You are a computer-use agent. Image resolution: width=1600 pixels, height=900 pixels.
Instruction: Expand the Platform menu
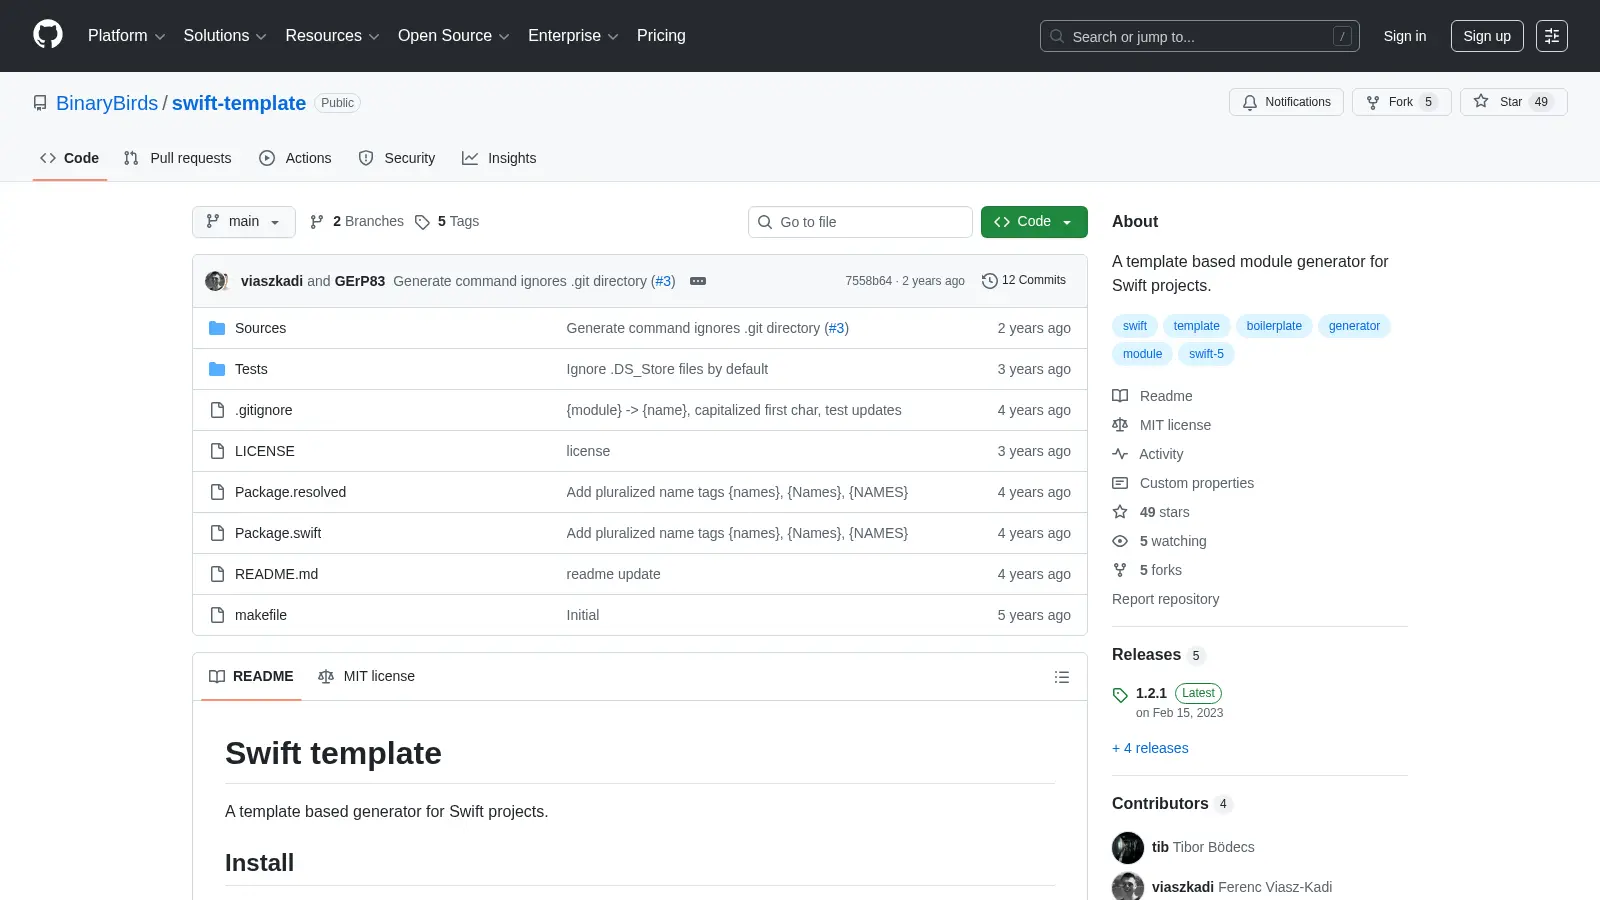point(126,36)
